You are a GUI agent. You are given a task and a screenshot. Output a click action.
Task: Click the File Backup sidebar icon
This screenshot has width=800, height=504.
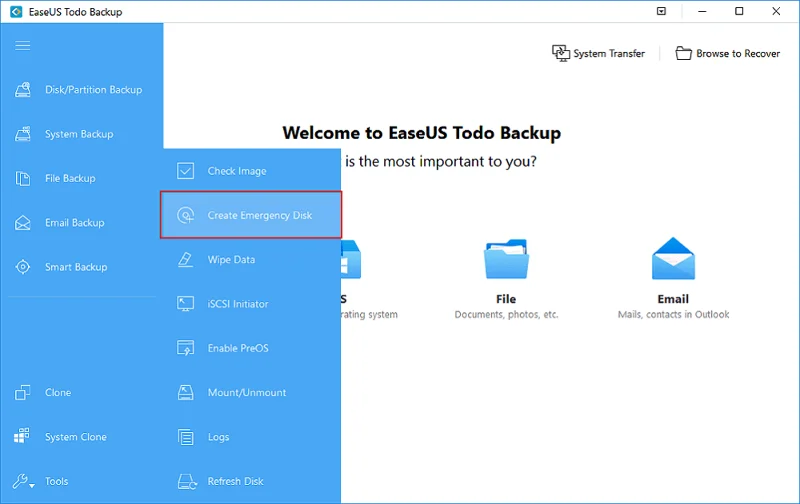[23, 178]
